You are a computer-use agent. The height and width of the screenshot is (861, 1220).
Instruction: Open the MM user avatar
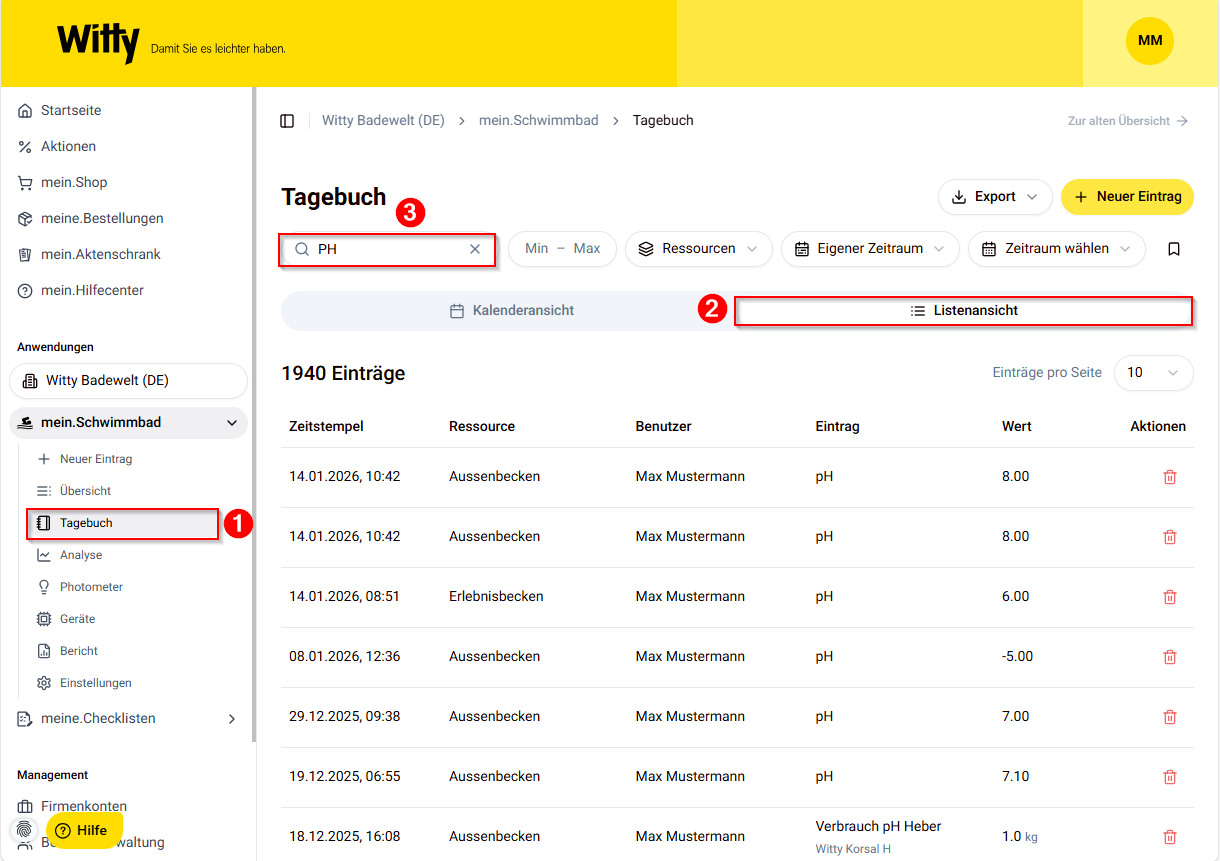(1149, 41)
